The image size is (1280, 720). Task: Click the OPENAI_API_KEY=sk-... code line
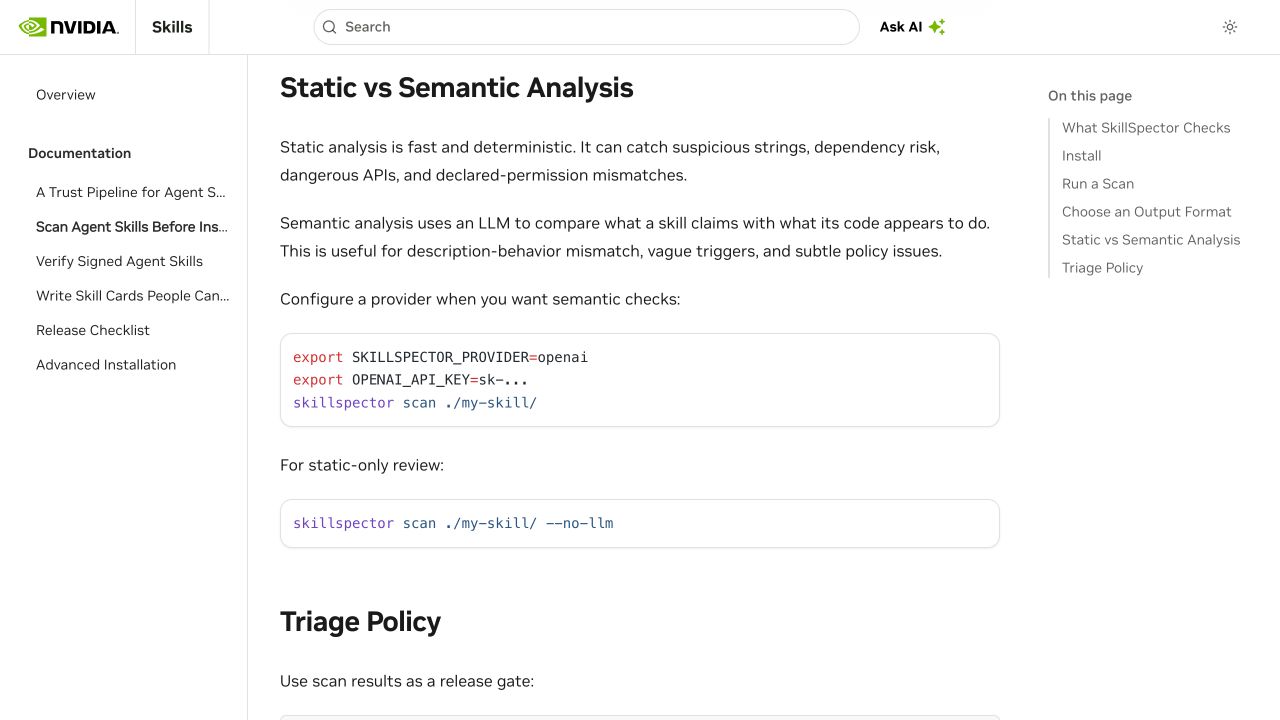click(x=410, y=380)
